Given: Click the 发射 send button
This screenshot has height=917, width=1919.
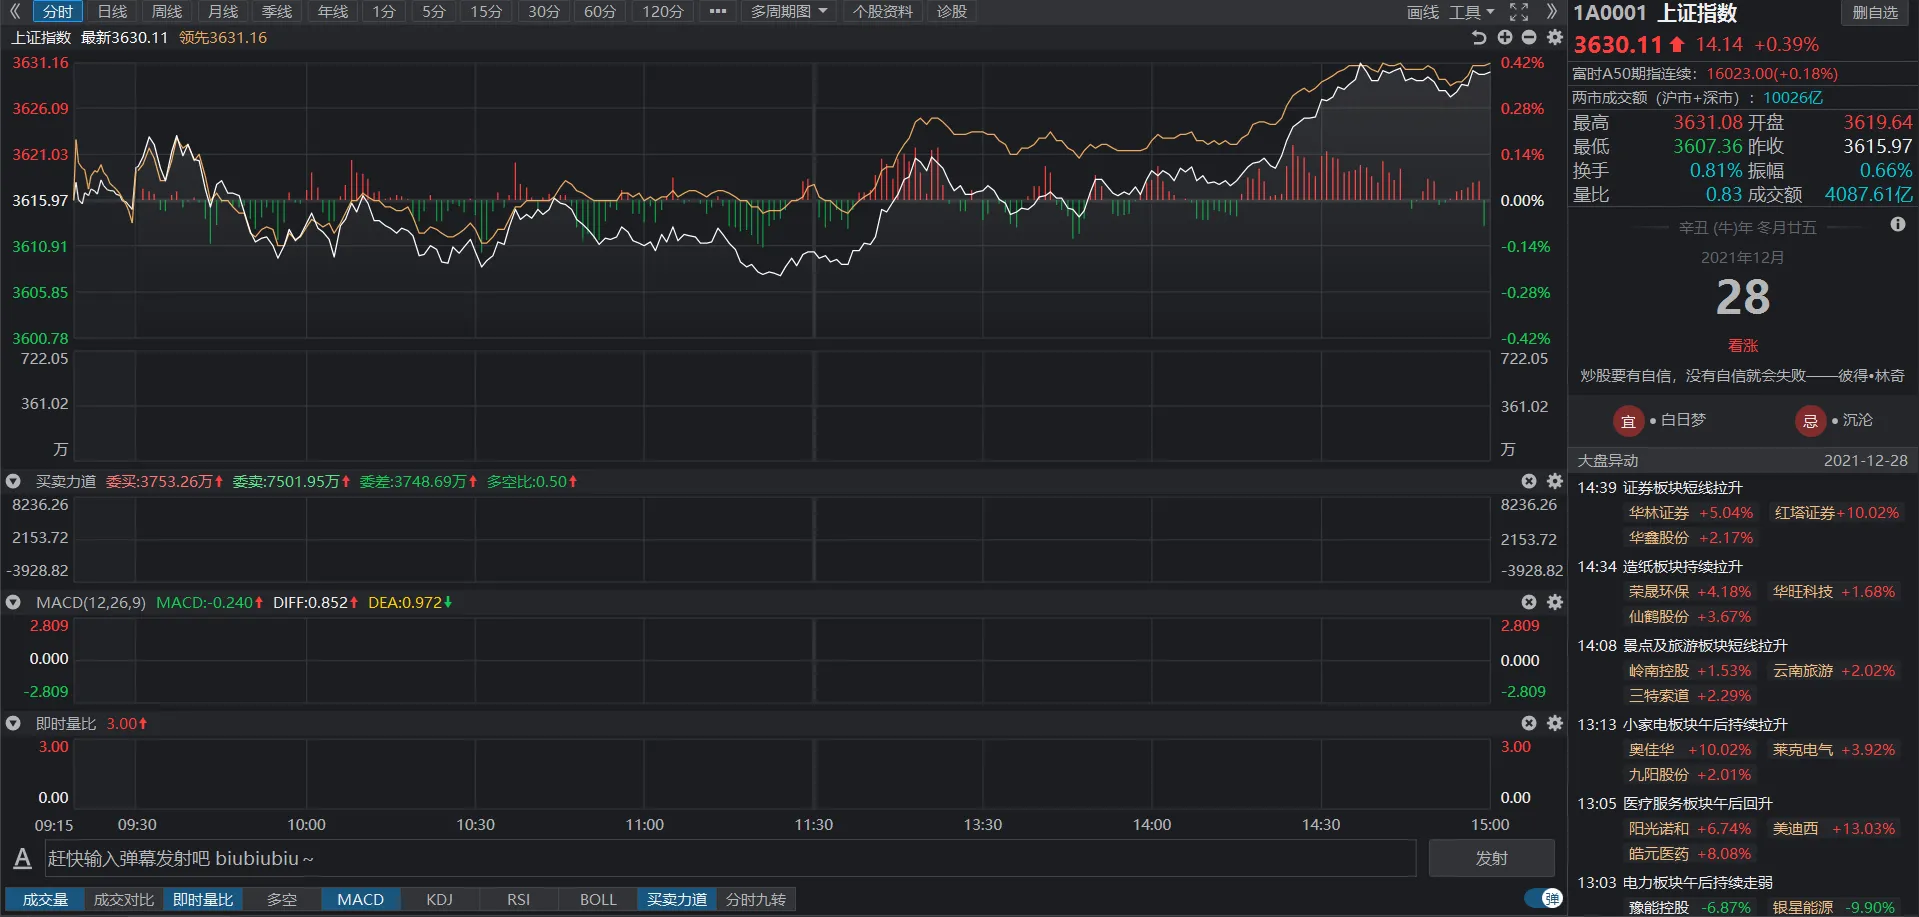Looking at the screenshot, I should (x=1492, y=858).
